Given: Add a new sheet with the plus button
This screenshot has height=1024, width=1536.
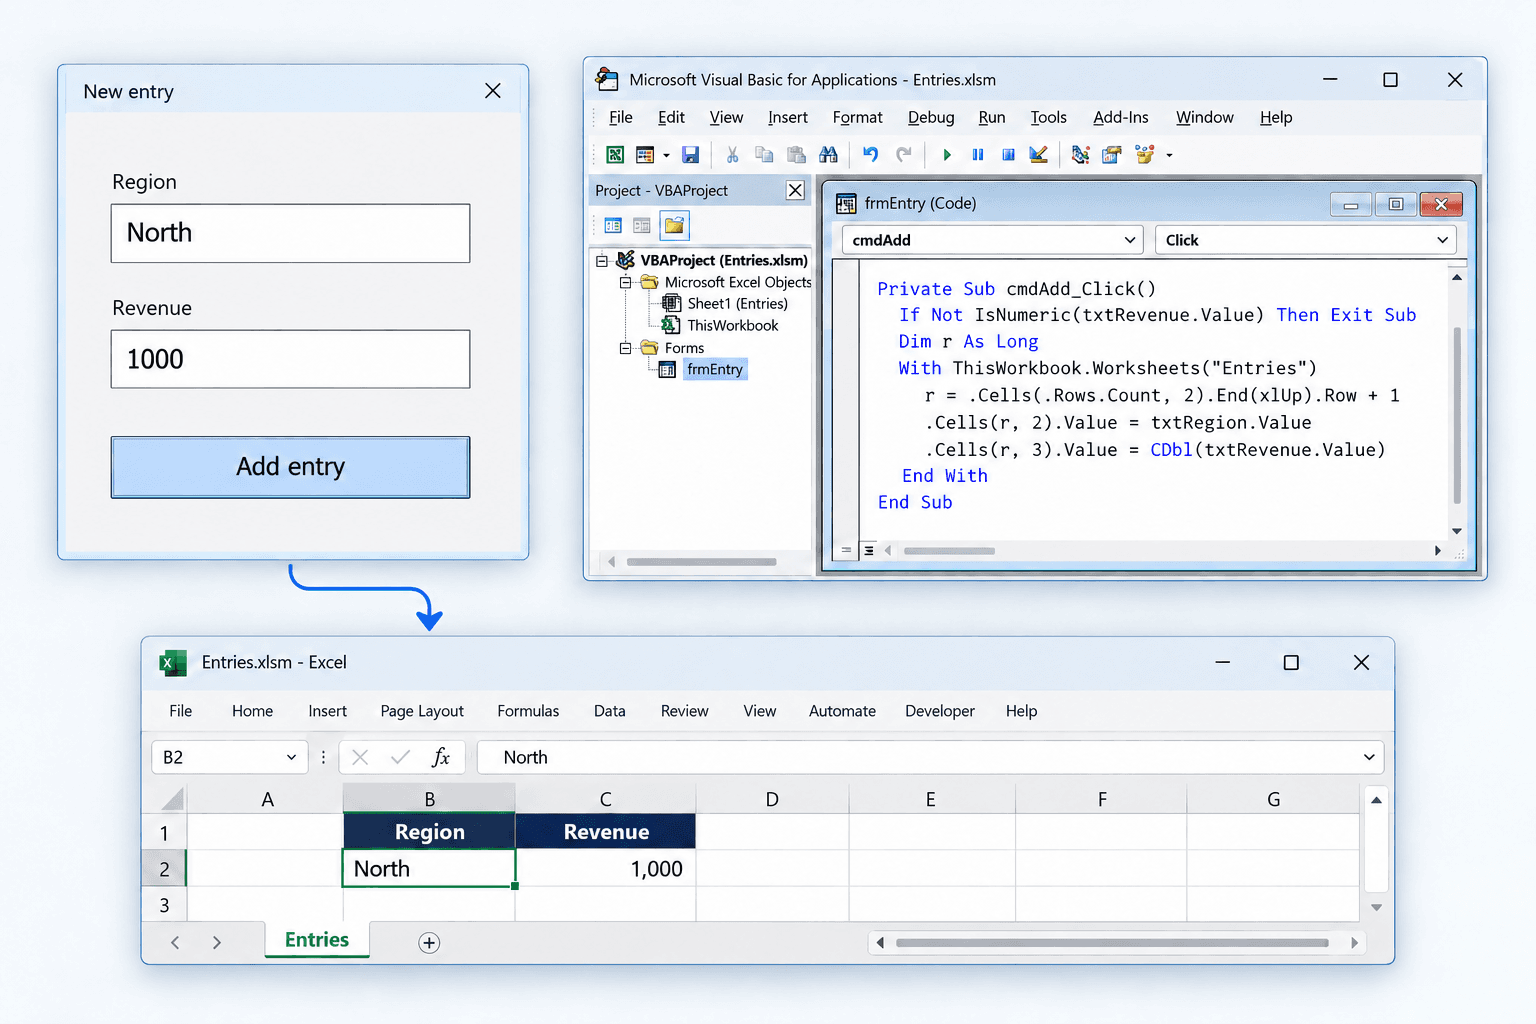Looking at the screenshot, I should pyautogui.click(x=429, y=943).
